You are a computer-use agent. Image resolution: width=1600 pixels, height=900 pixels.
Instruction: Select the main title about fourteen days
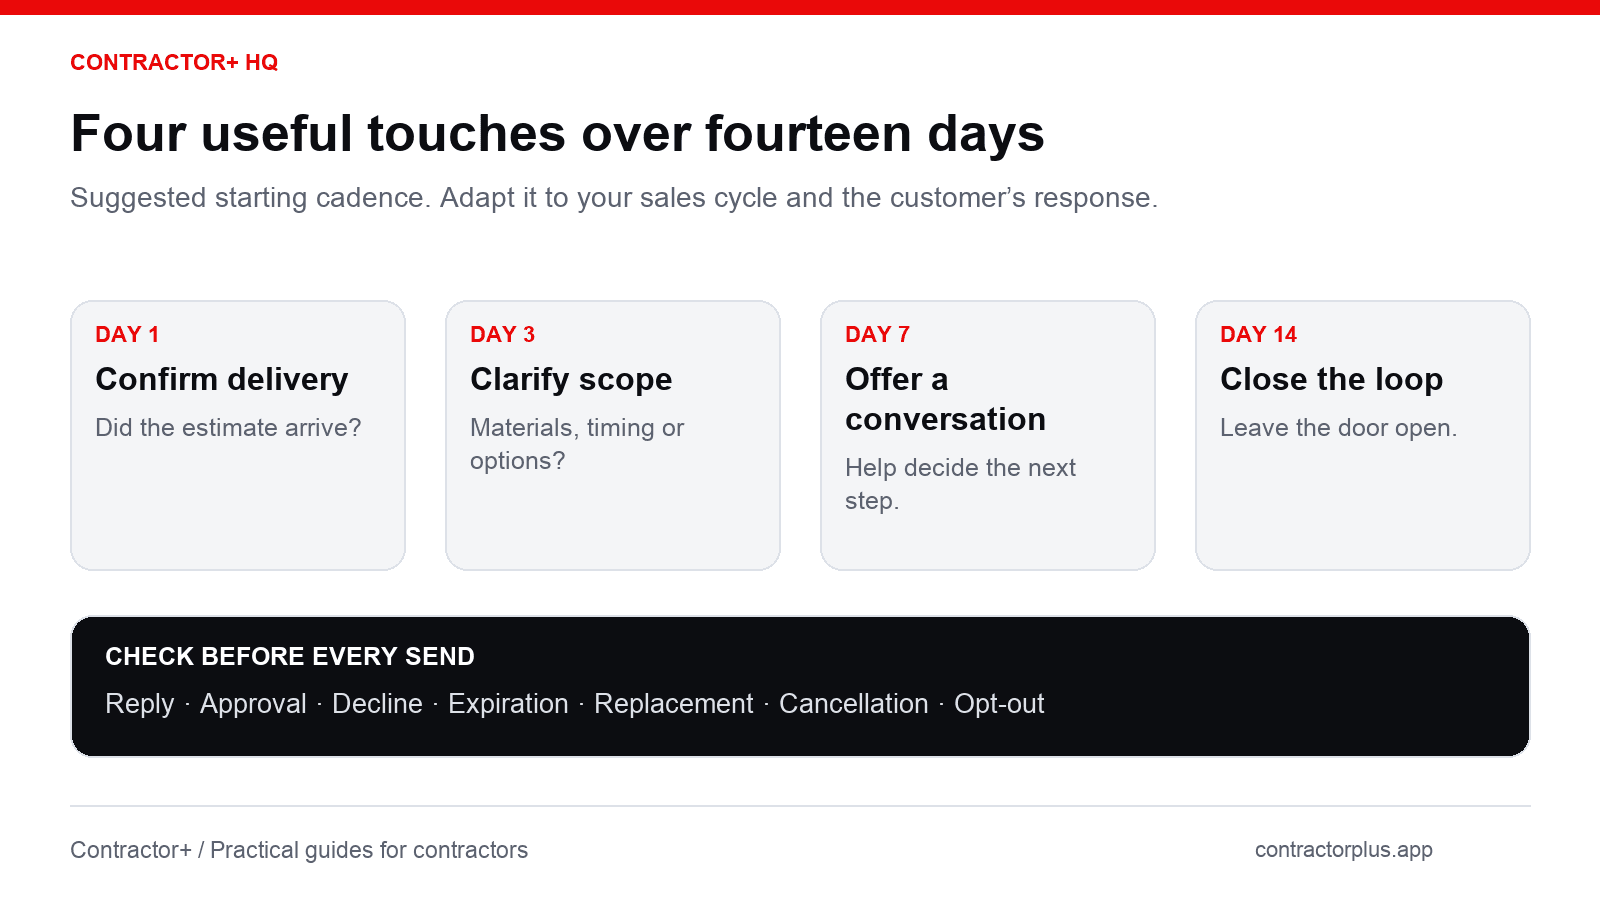[x=557, y=134]
